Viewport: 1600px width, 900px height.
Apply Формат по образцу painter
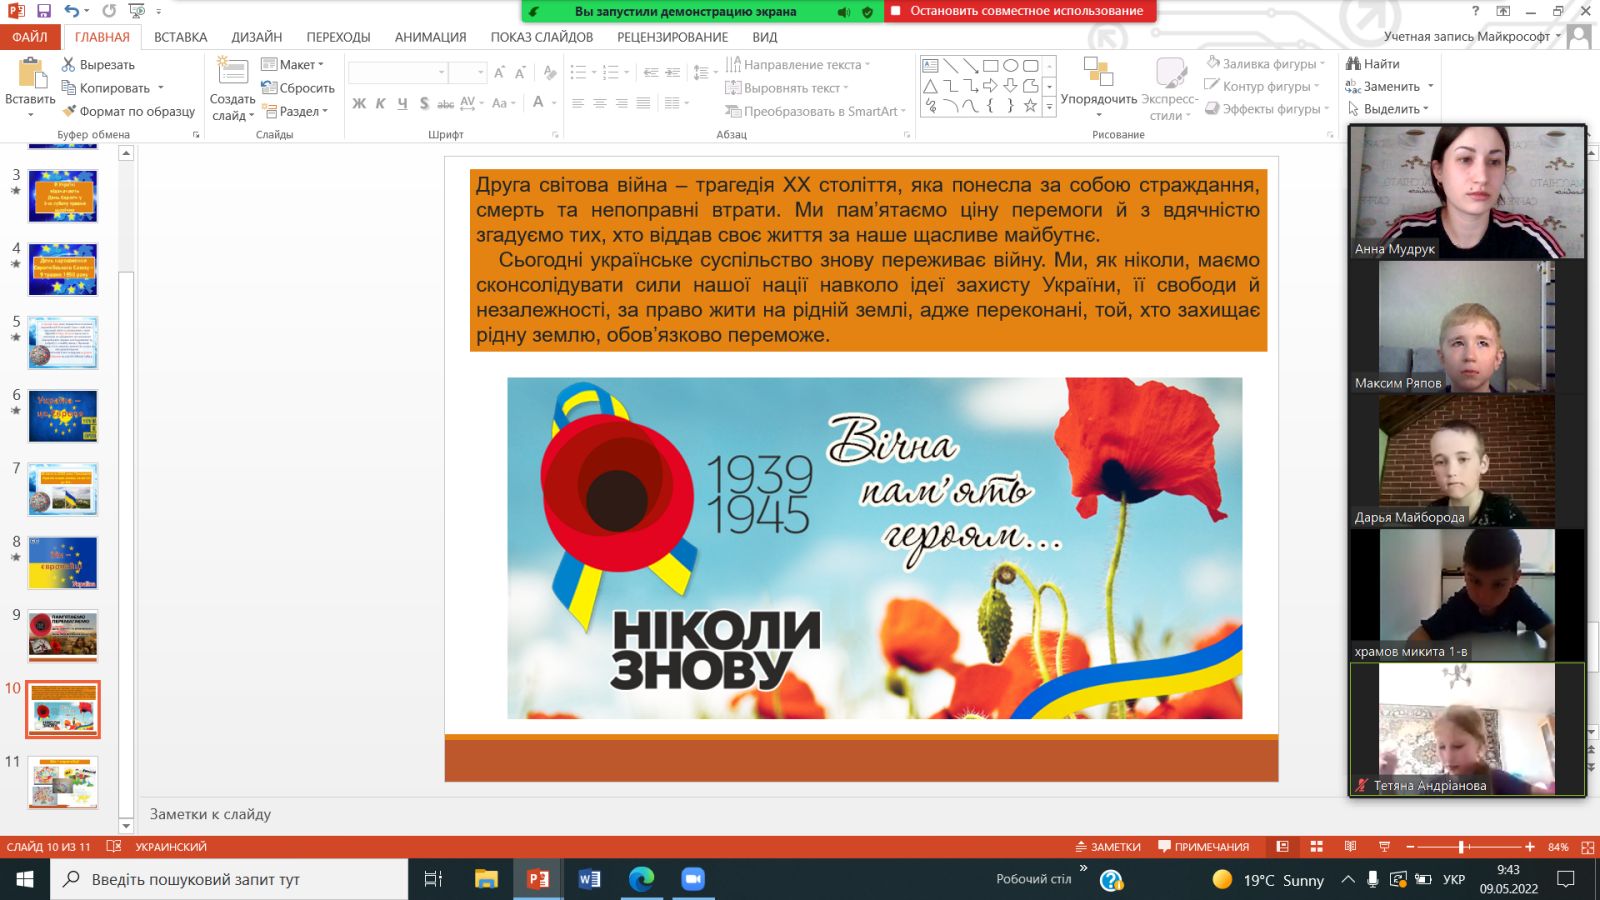(x=128, y=111)
